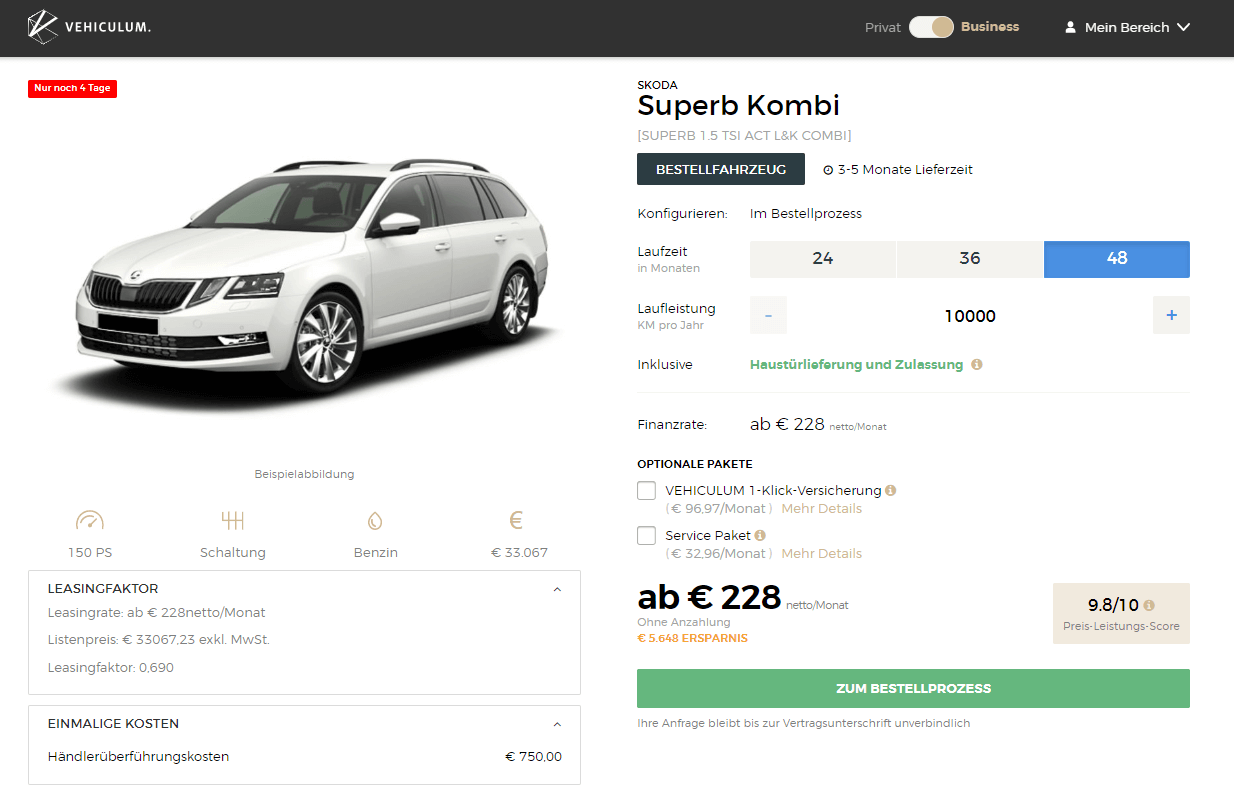
Task: Click the gearshift Schaltung icon
Action: pyautogui.click(x=233, y=520)
